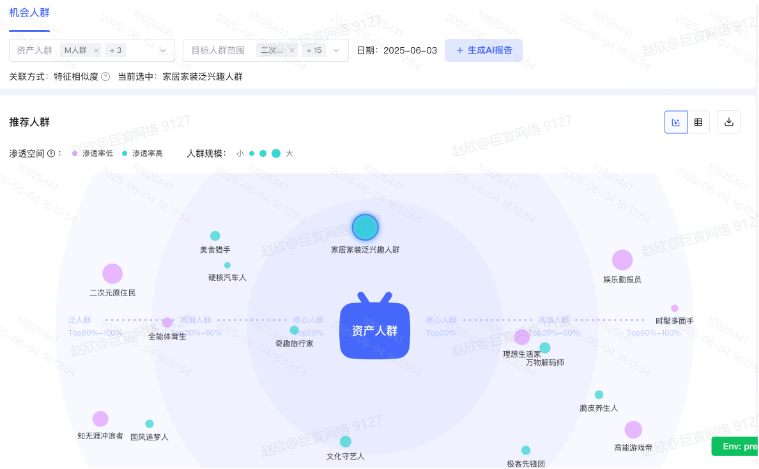
Task: Select the 娱乐勤报员 bubble
Action: tap(622, 260)
